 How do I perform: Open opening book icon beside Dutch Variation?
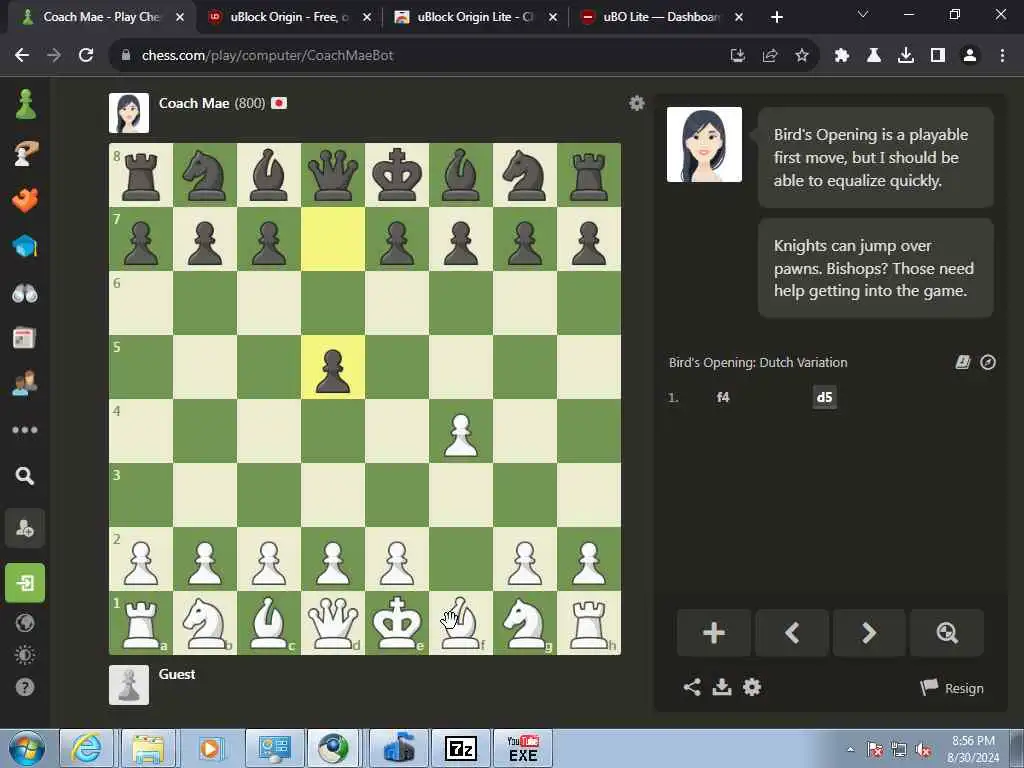[x=963, y=362]
